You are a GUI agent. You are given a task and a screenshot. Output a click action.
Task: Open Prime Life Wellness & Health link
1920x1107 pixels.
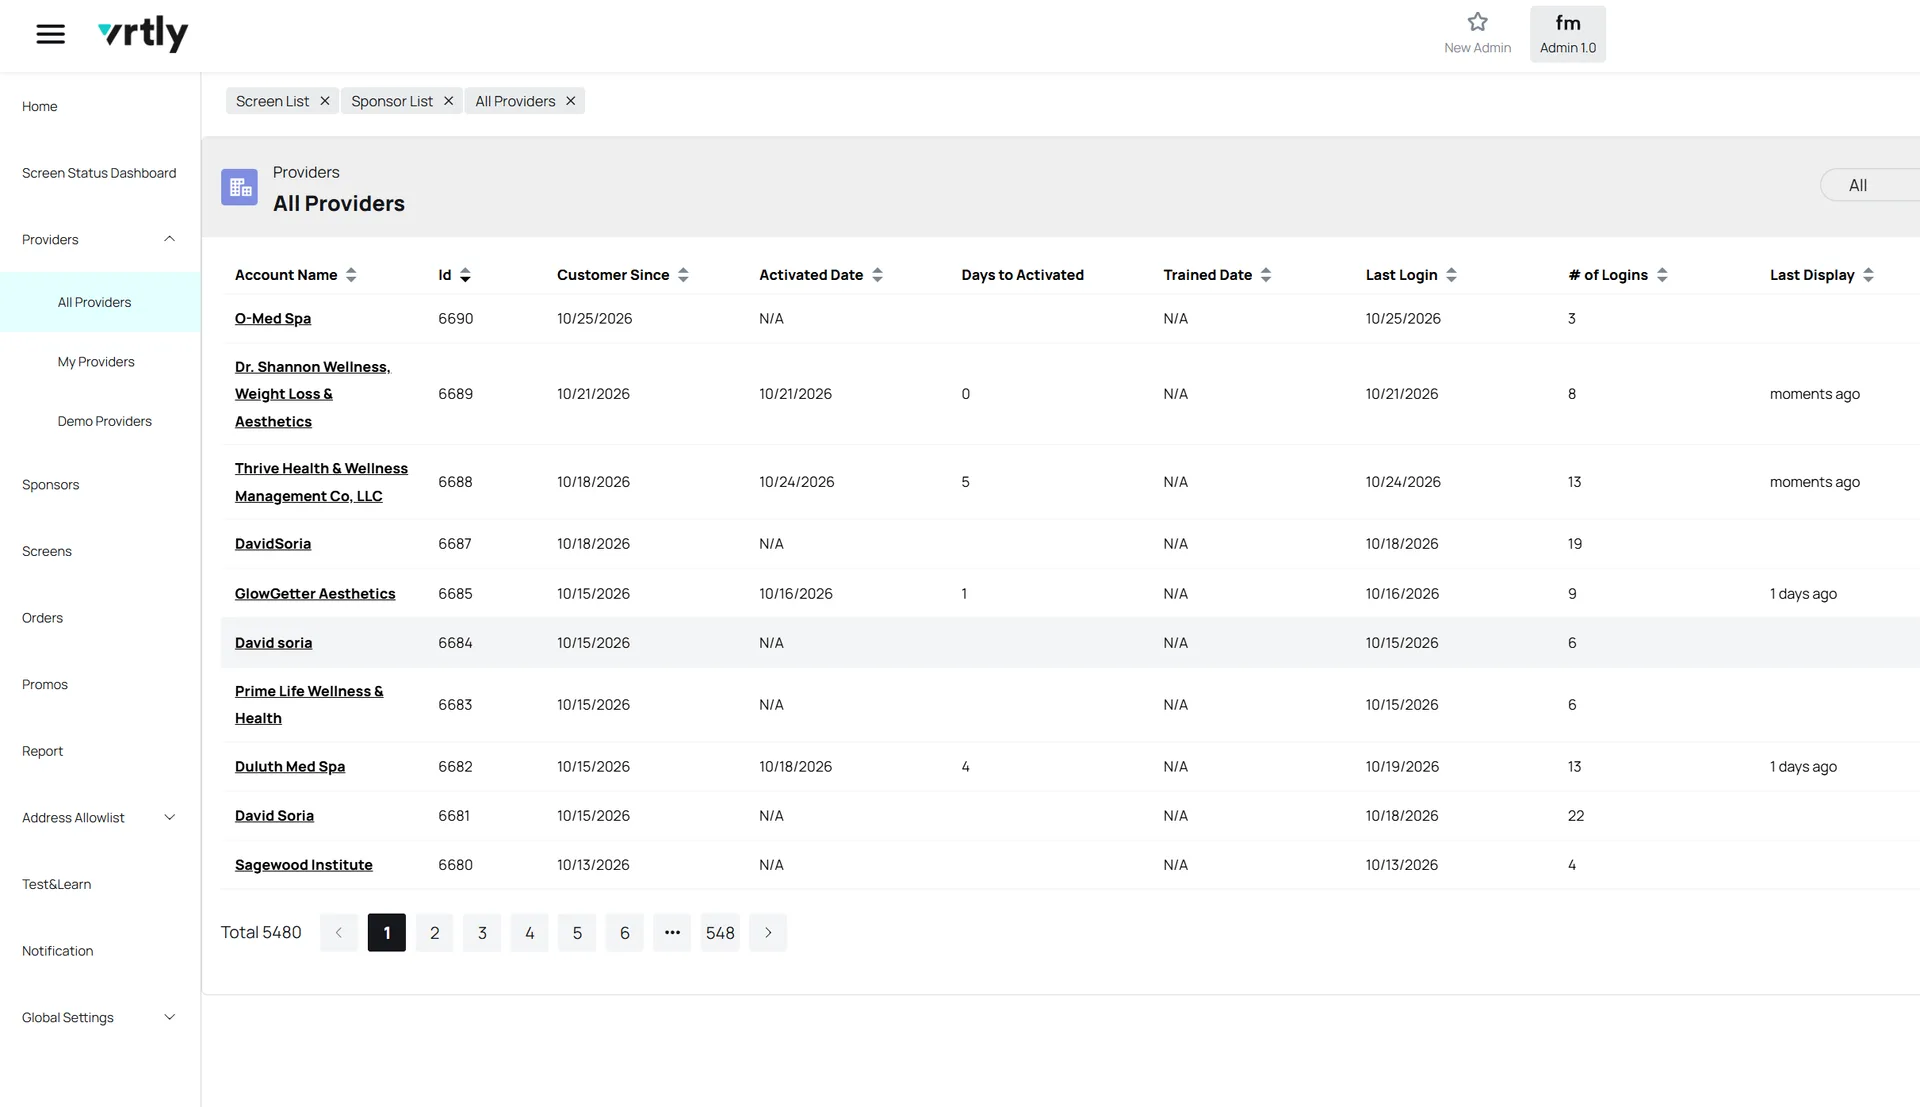click(309, 705)
